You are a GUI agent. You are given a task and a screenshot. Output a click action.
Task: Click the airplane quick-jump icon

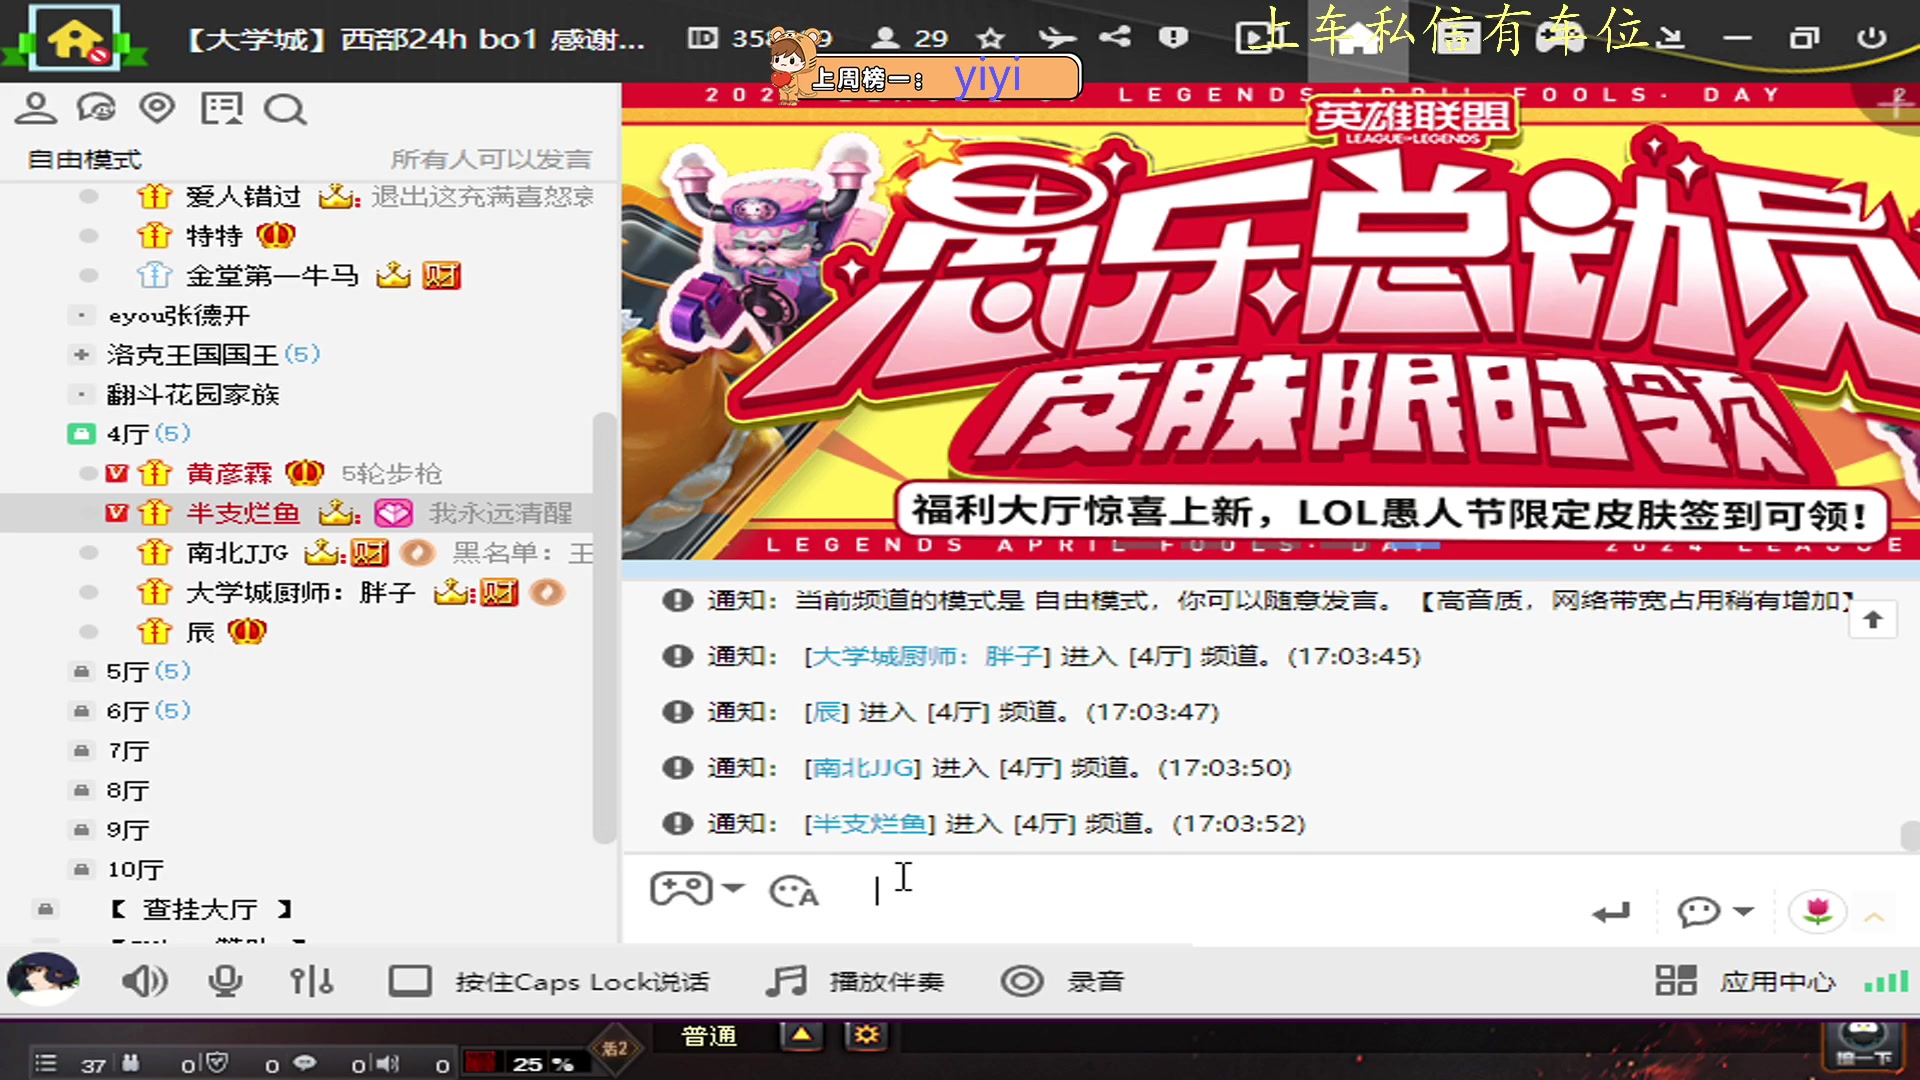[1056, 38]
